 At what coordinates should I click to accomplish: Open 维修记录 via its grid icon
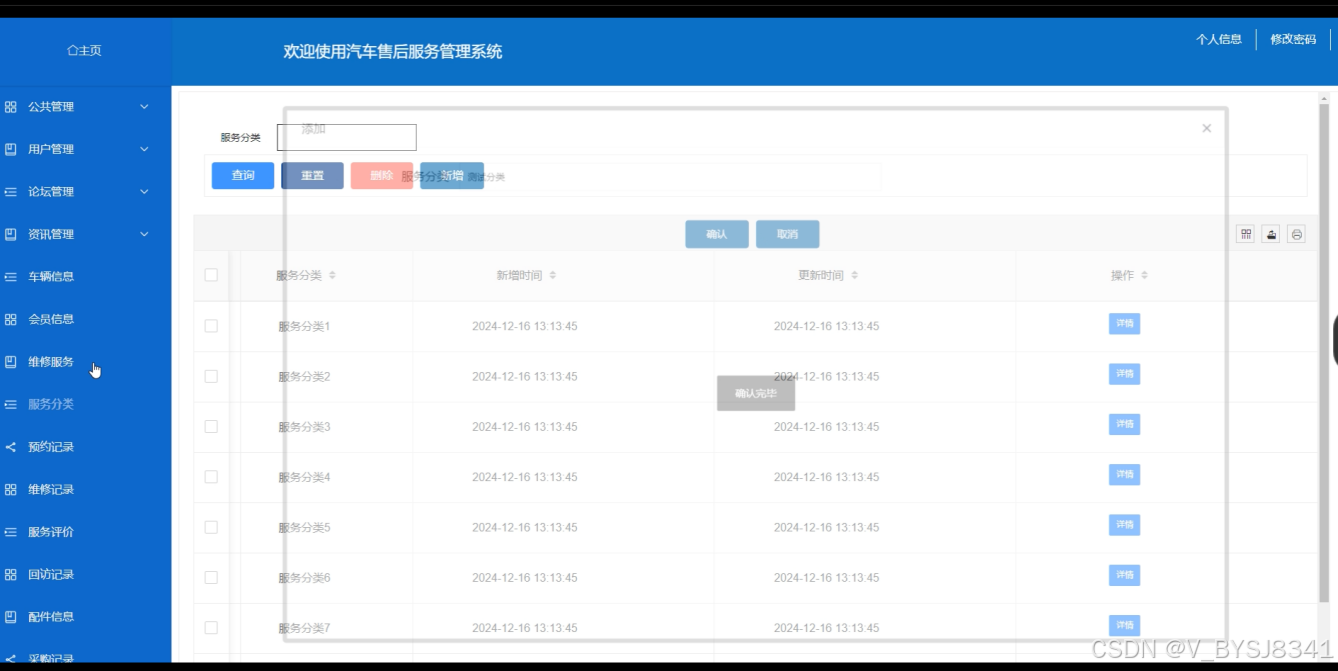click(11, 489)
